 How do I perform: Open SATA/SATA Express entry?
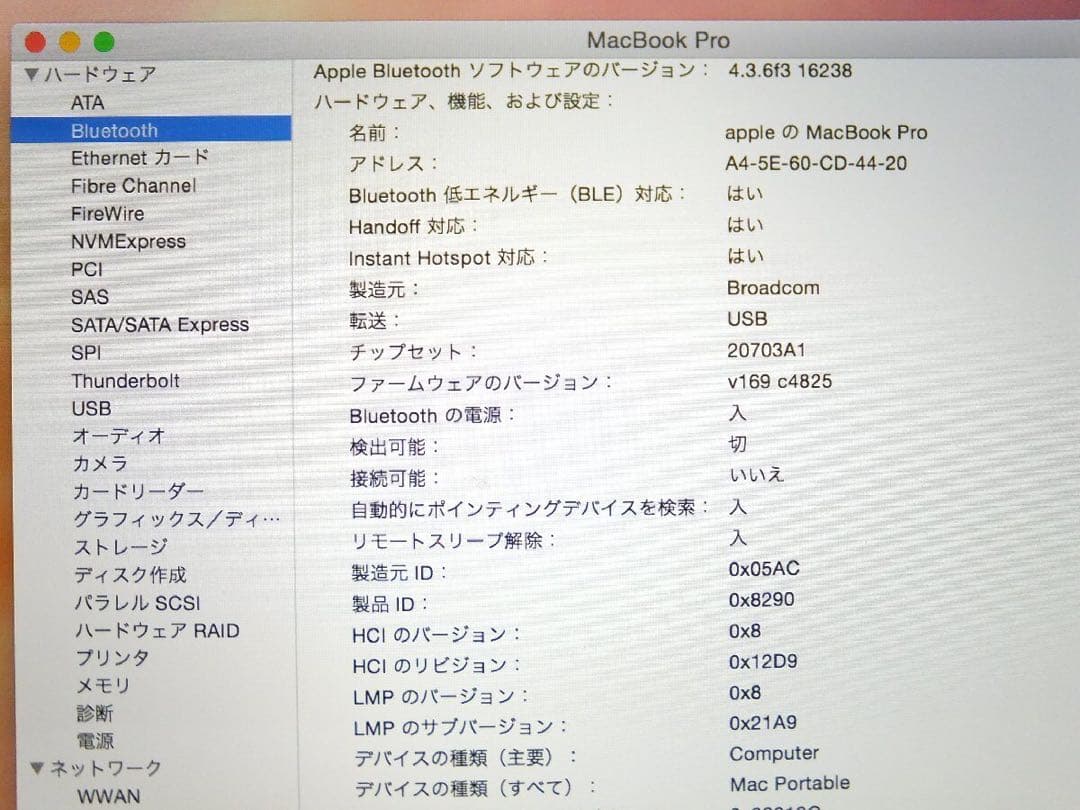[x=160, y=324]
